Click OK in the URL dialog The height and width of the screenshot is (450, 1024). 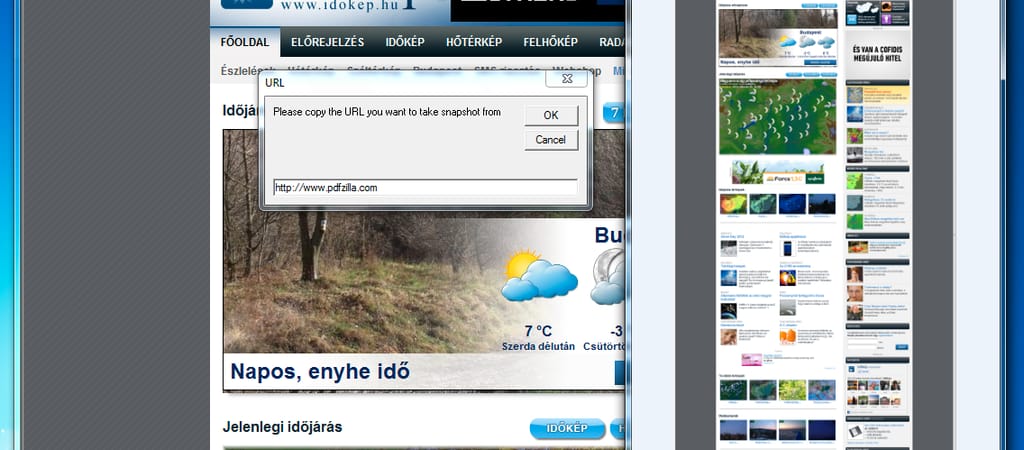(551, 115)
